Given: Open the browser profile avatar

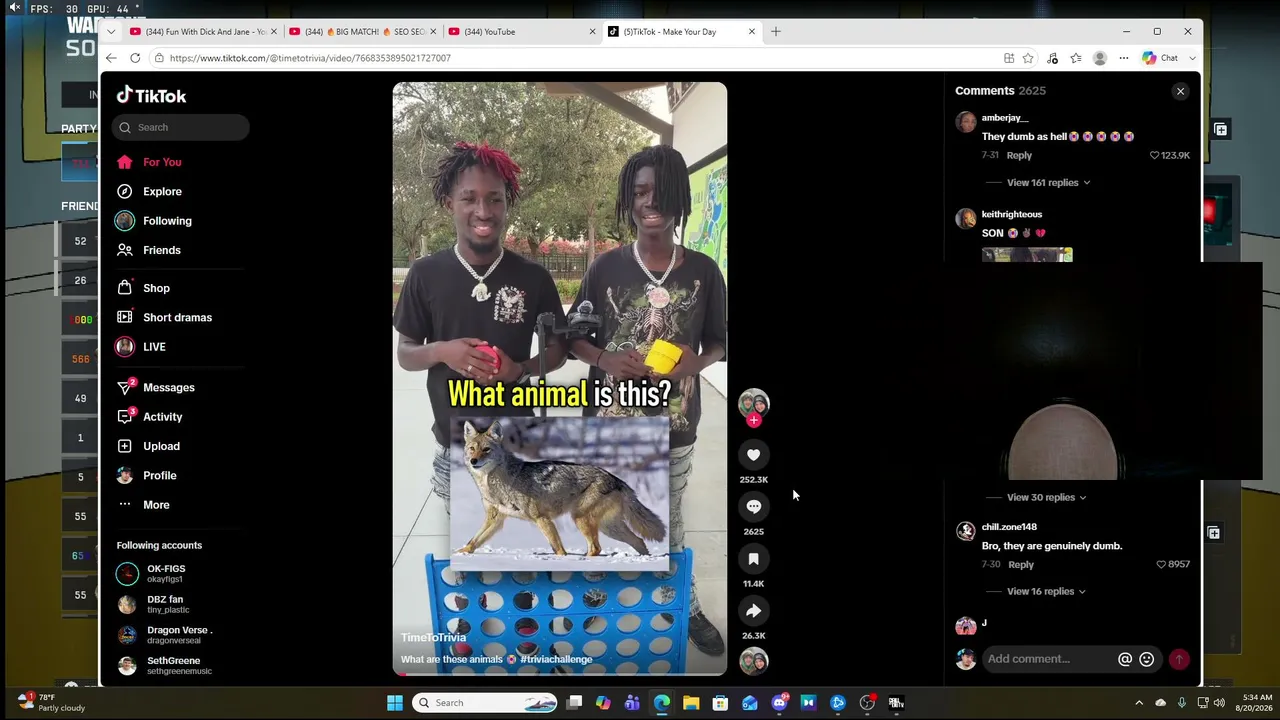Looking at the screenshot, I should [1100, 58].
